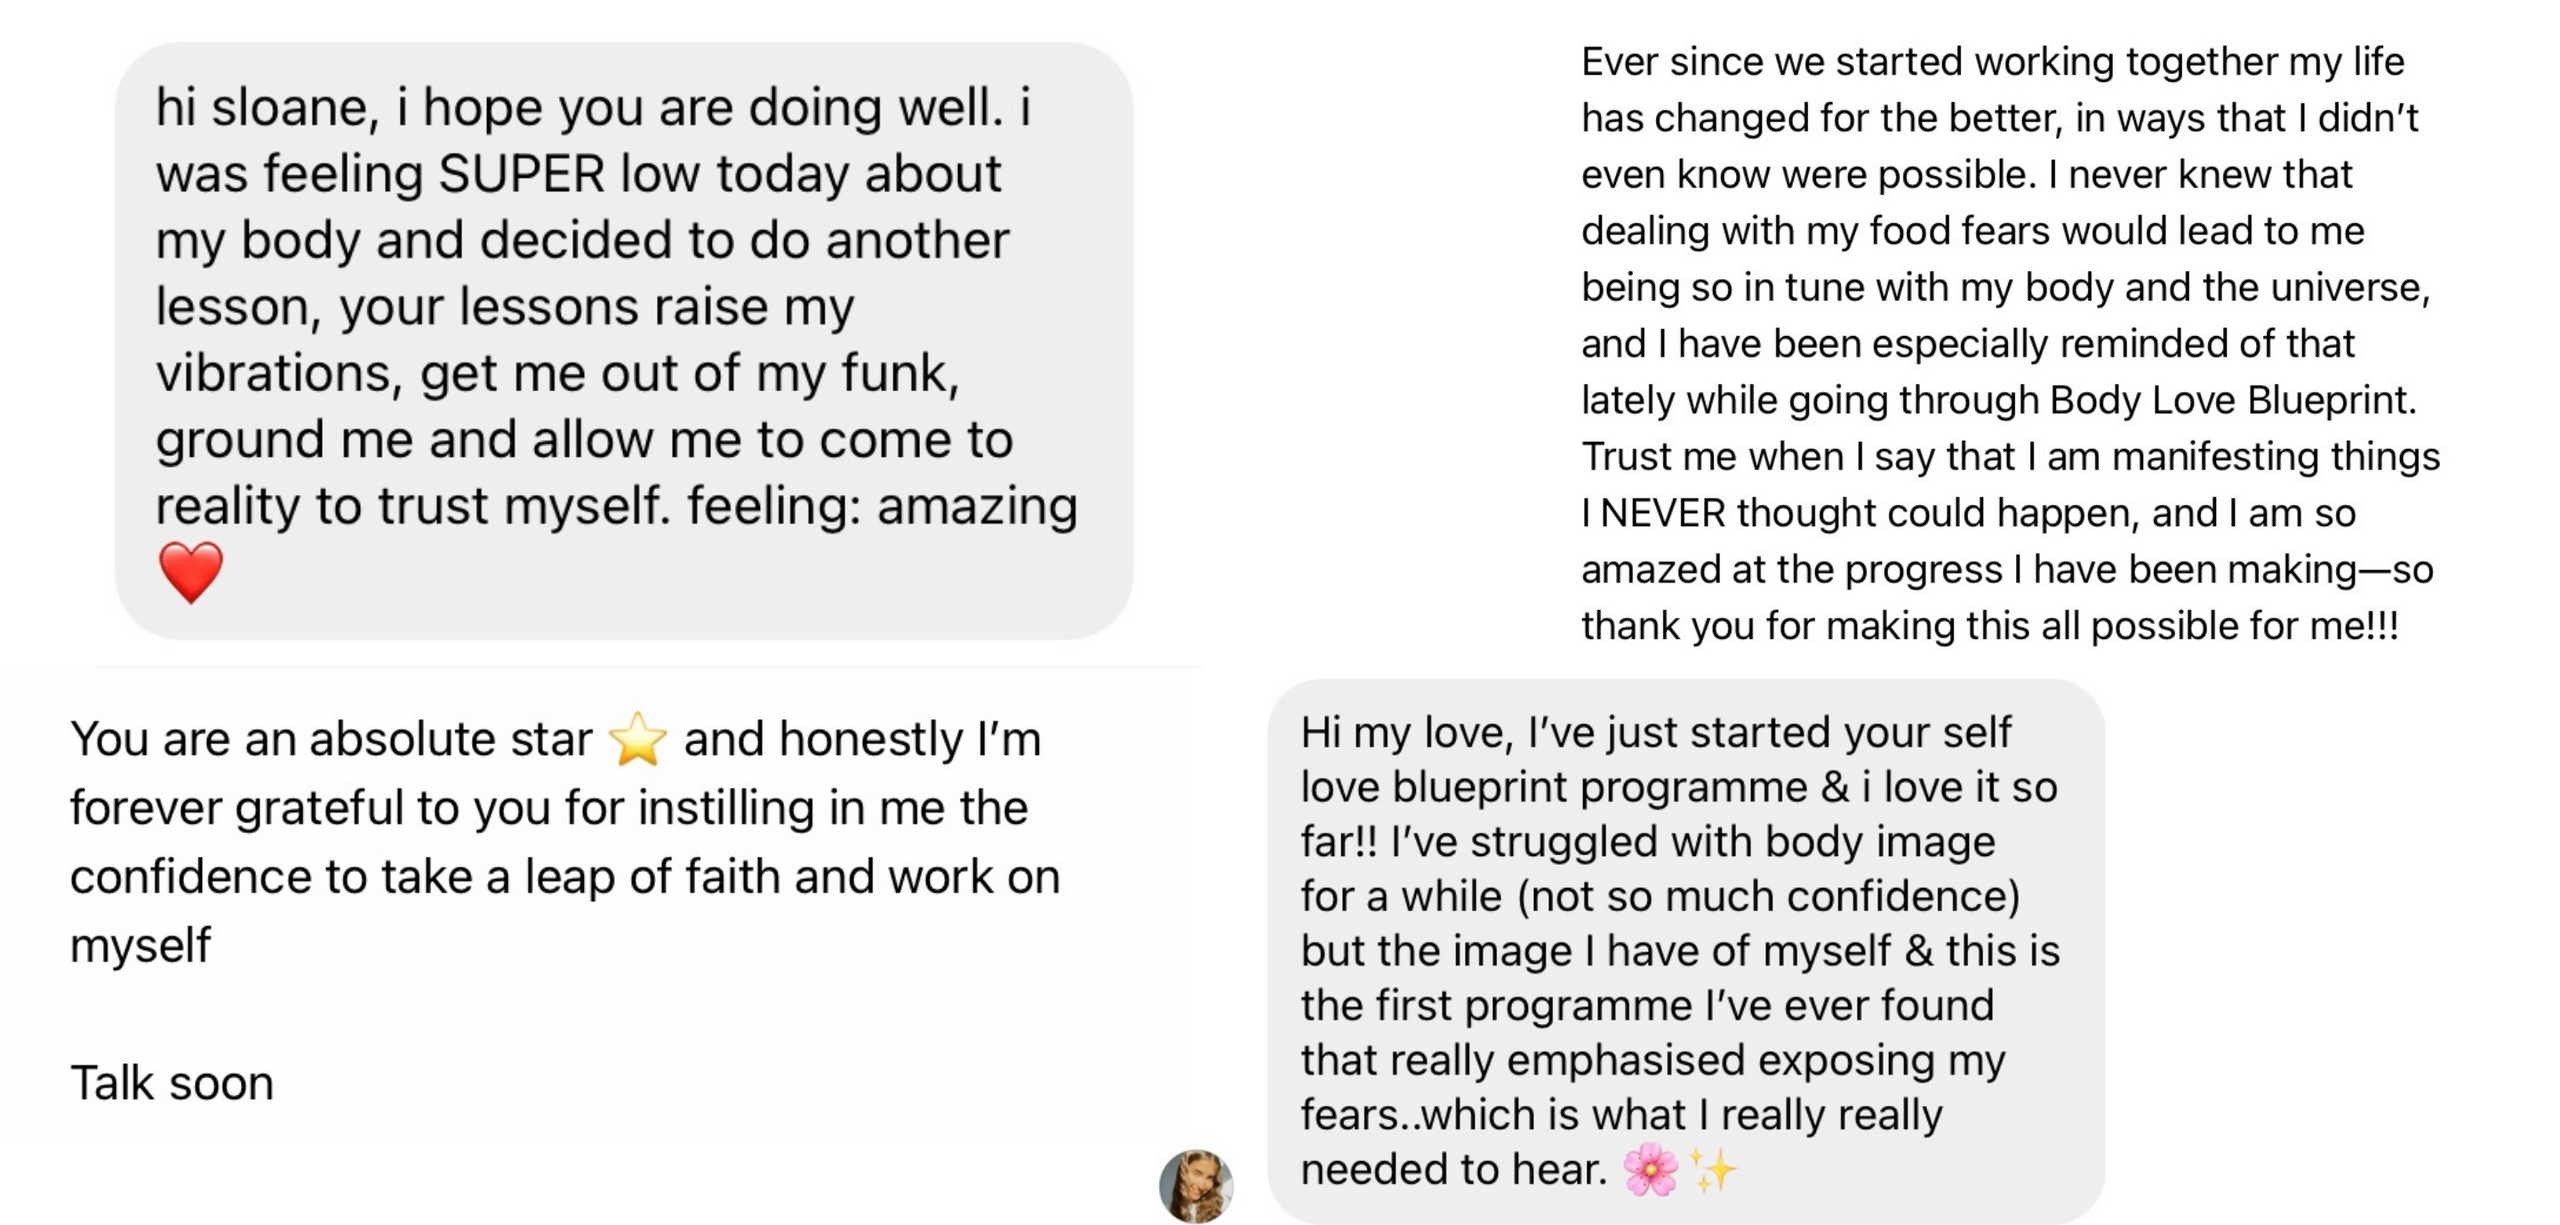The width and height of the screenshot is (2560, 1225).
Task: Click the 'You are an absolute star' message
Action: click(565, 840)
